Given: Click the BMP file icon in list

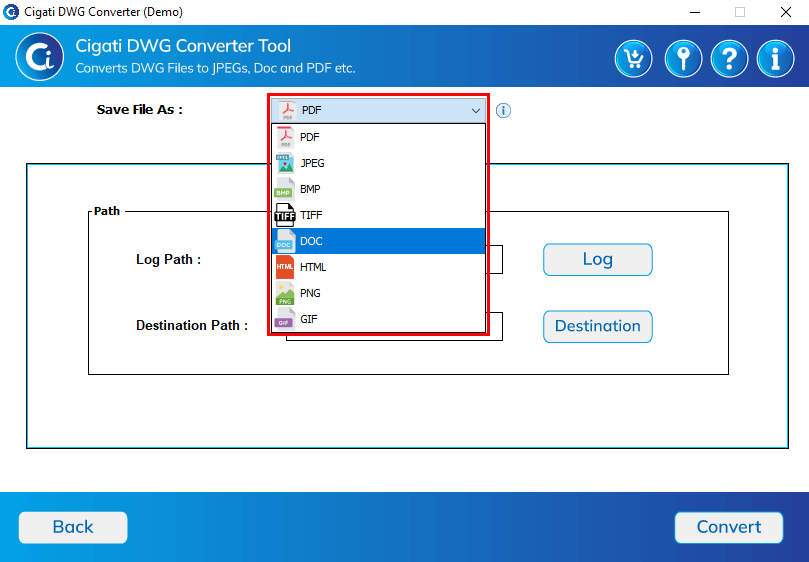Looking at the screenshot, I should click(285, 189).
